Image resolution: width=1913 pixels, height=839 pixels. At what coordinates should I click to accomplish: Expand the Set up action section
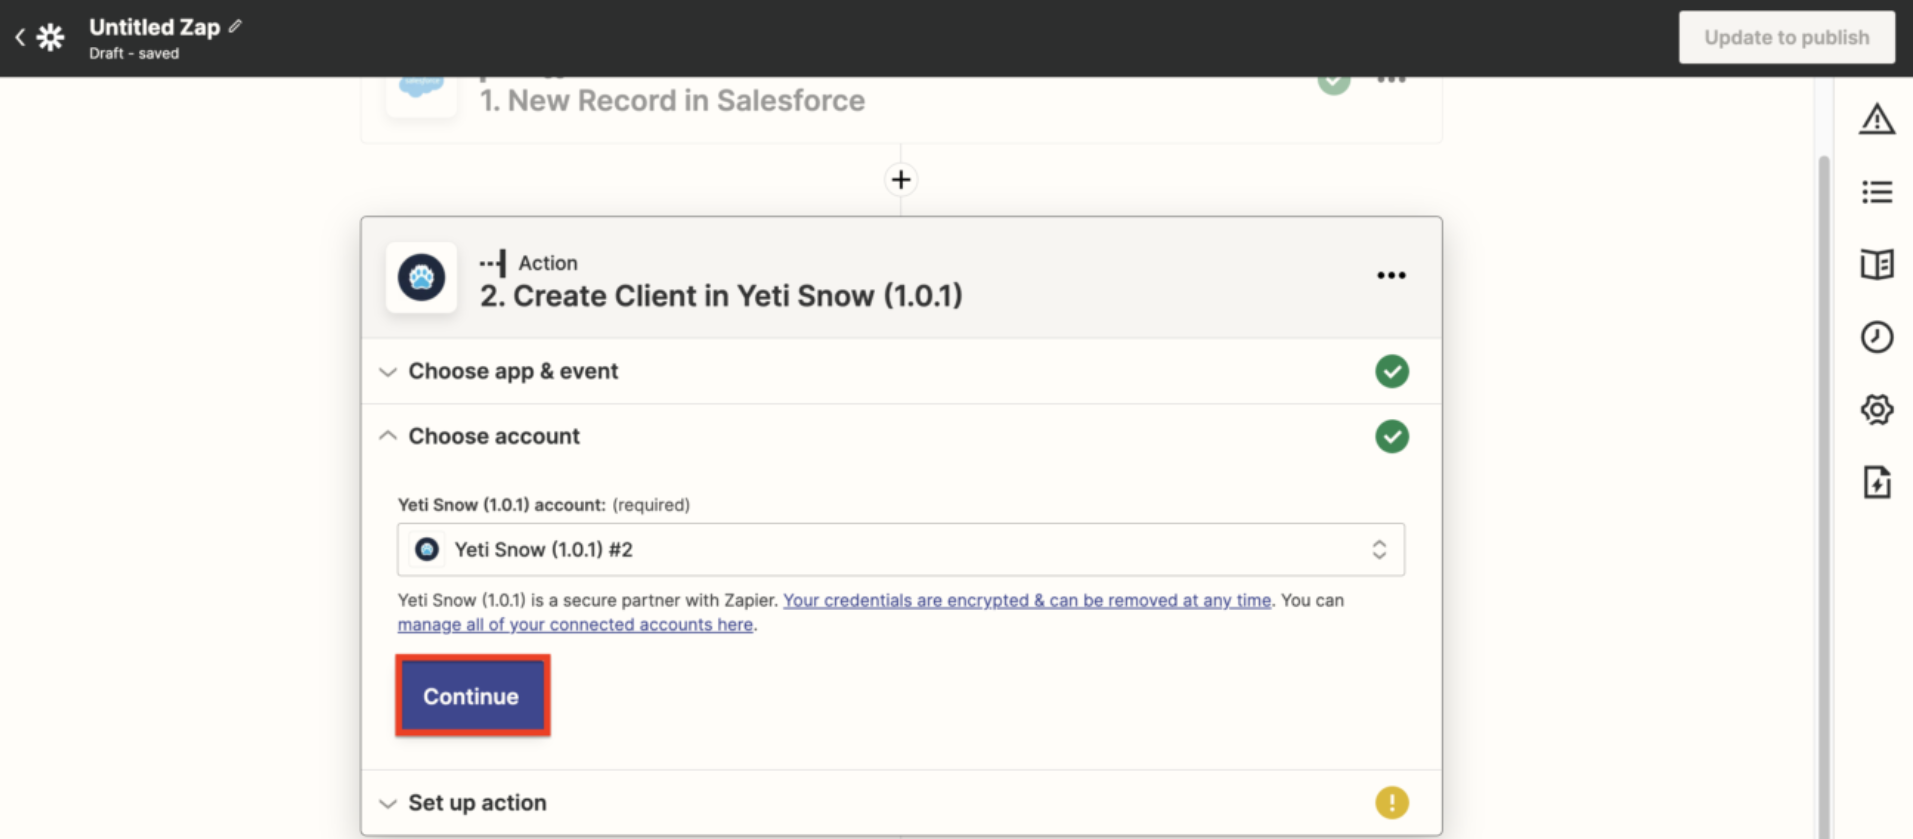901,802
